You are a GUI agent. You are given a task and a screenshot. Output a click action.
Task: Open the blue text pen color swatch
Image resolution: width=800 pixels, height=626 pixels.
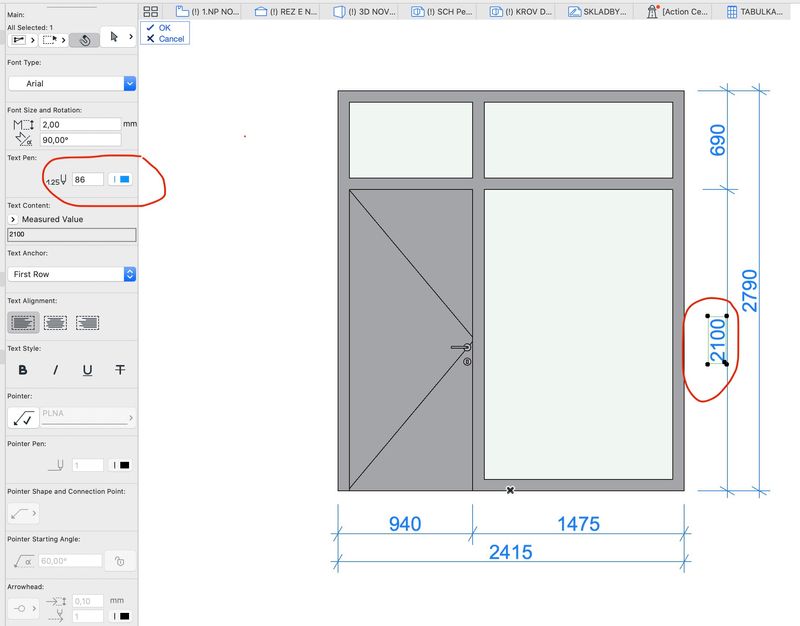[121, 179]
